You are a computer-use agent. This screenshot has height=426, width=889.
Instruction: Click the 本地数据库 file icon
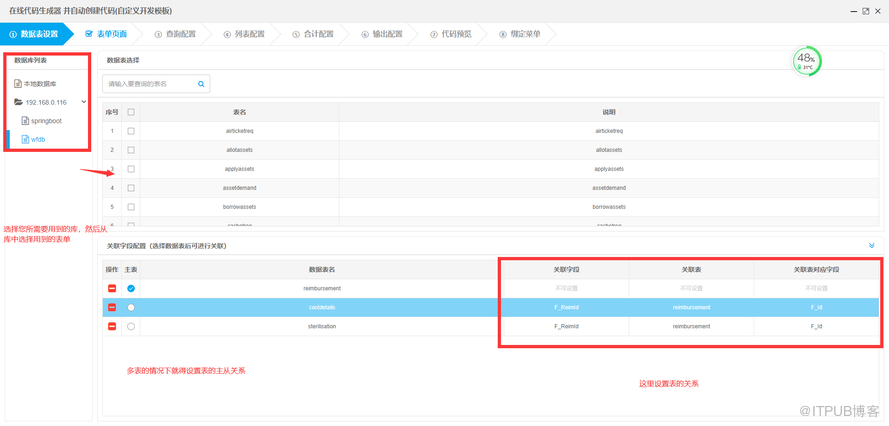[18, 84]
